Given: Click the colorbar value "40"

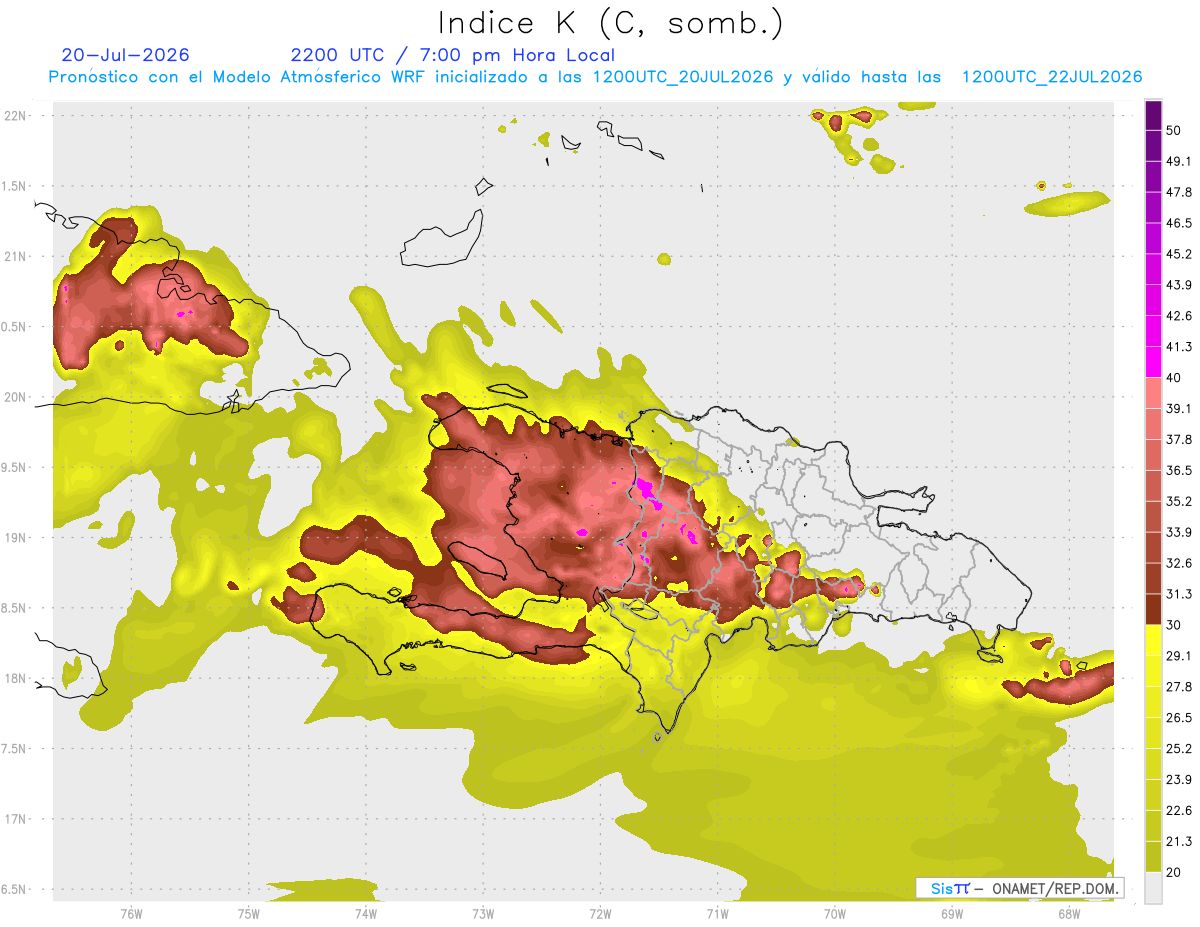Looking at the screenshot, I should [1175, 378].
